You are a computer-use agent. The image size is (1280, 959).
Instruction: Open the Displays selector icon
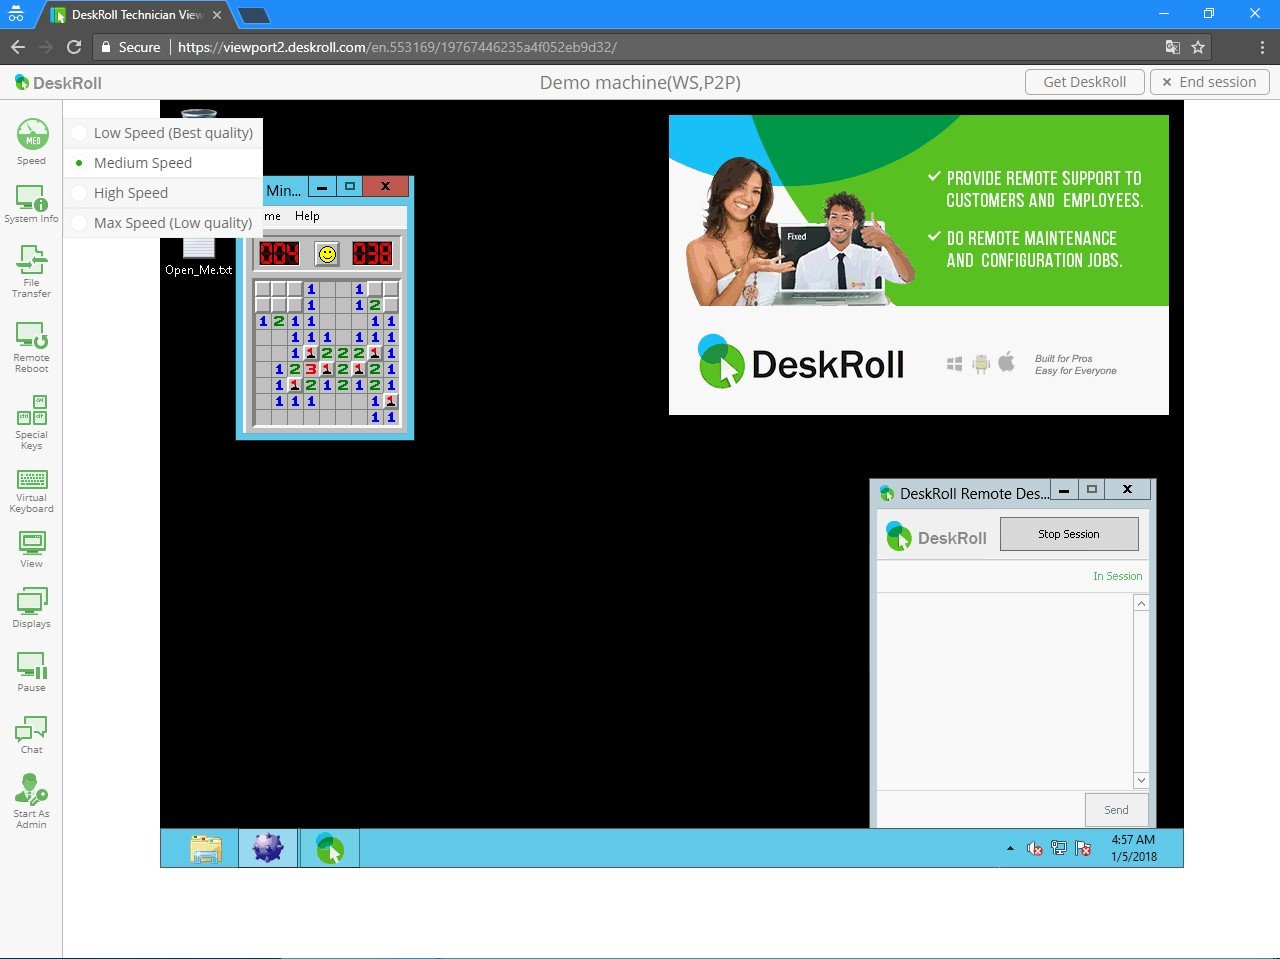(31, 608)
